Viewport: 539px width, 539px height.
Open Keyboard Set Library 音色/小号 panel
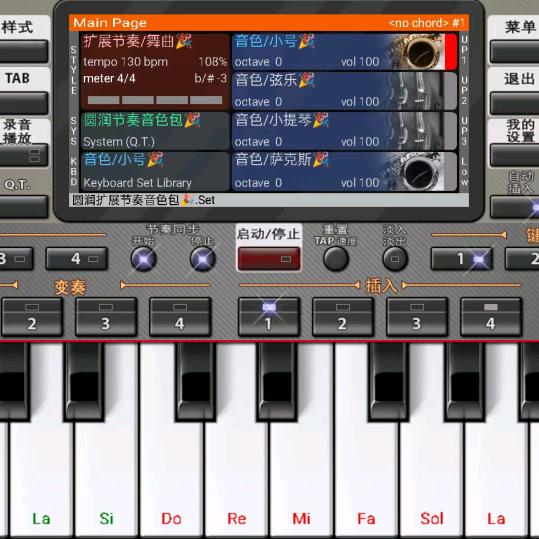tap(155, 172)
